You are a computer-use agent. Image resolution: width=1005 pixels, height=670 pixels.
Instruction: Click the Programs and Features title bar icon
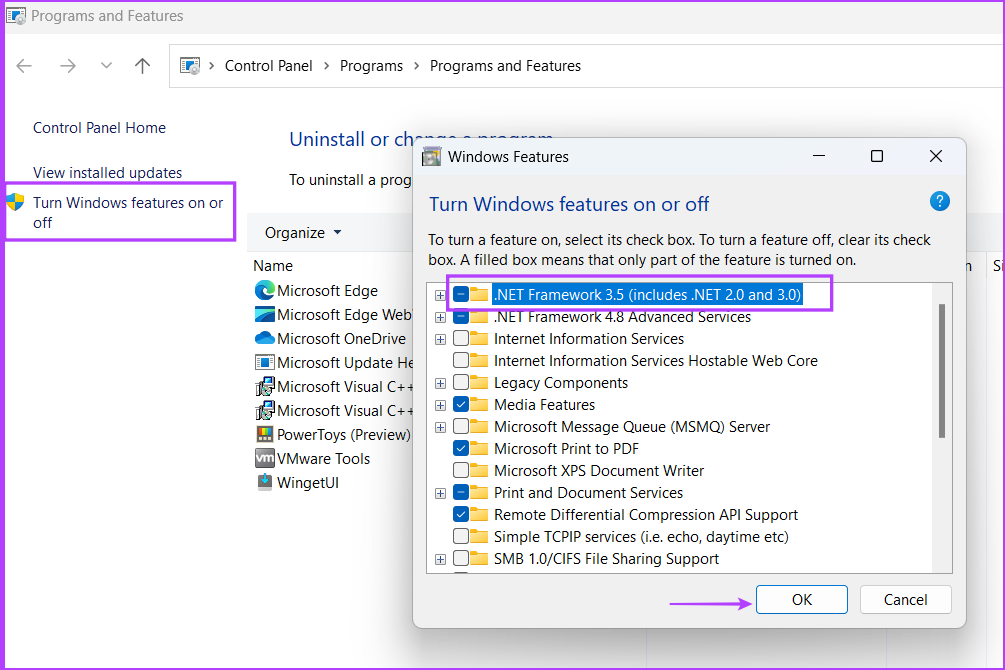(x=15, y=15)
